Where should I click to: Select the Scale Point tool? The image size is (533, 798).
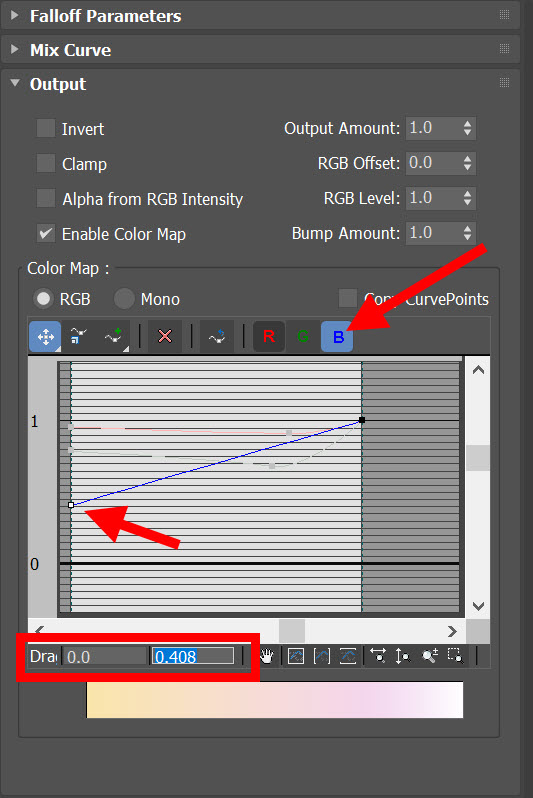[x=79, y=336]
